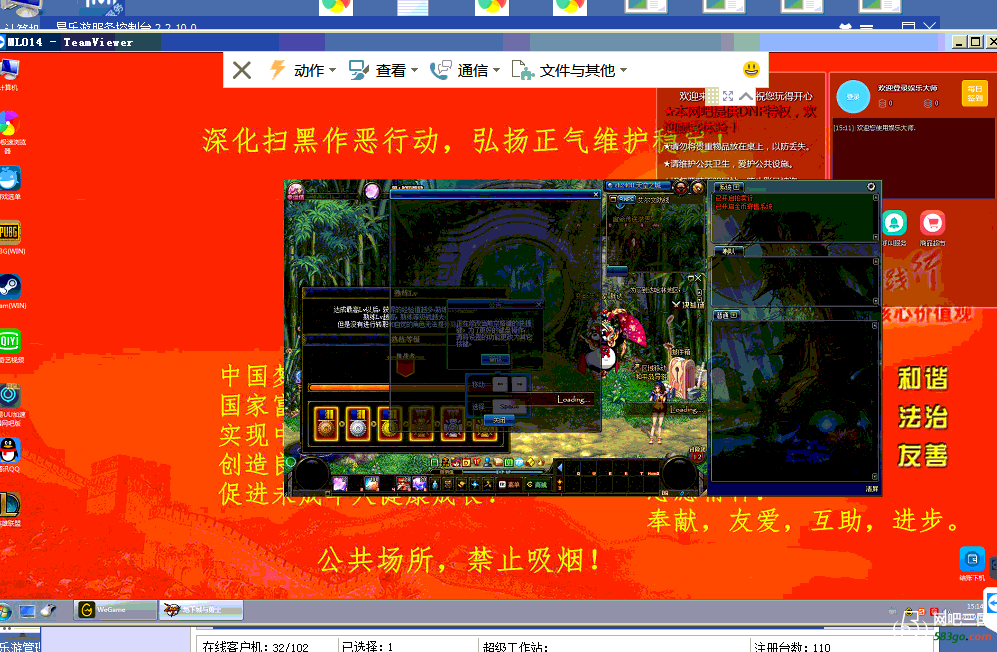Screen dimensions: 997x652
Task: Open the 查看 view dropdown menu
Action: (x=383, y=70)
